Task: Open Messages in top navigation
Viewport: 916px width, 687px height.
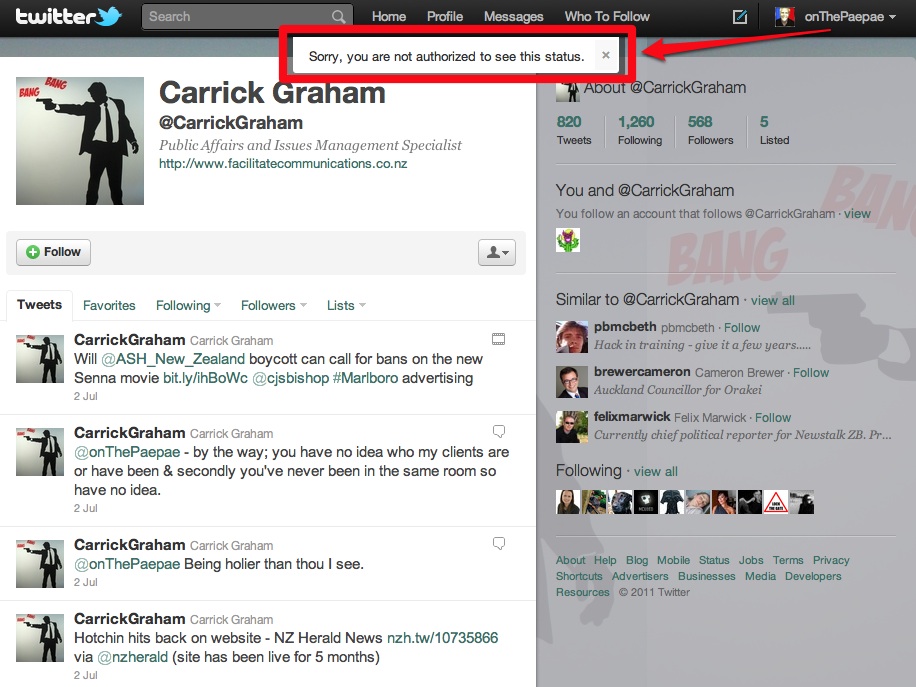Action: pos(513,17)
